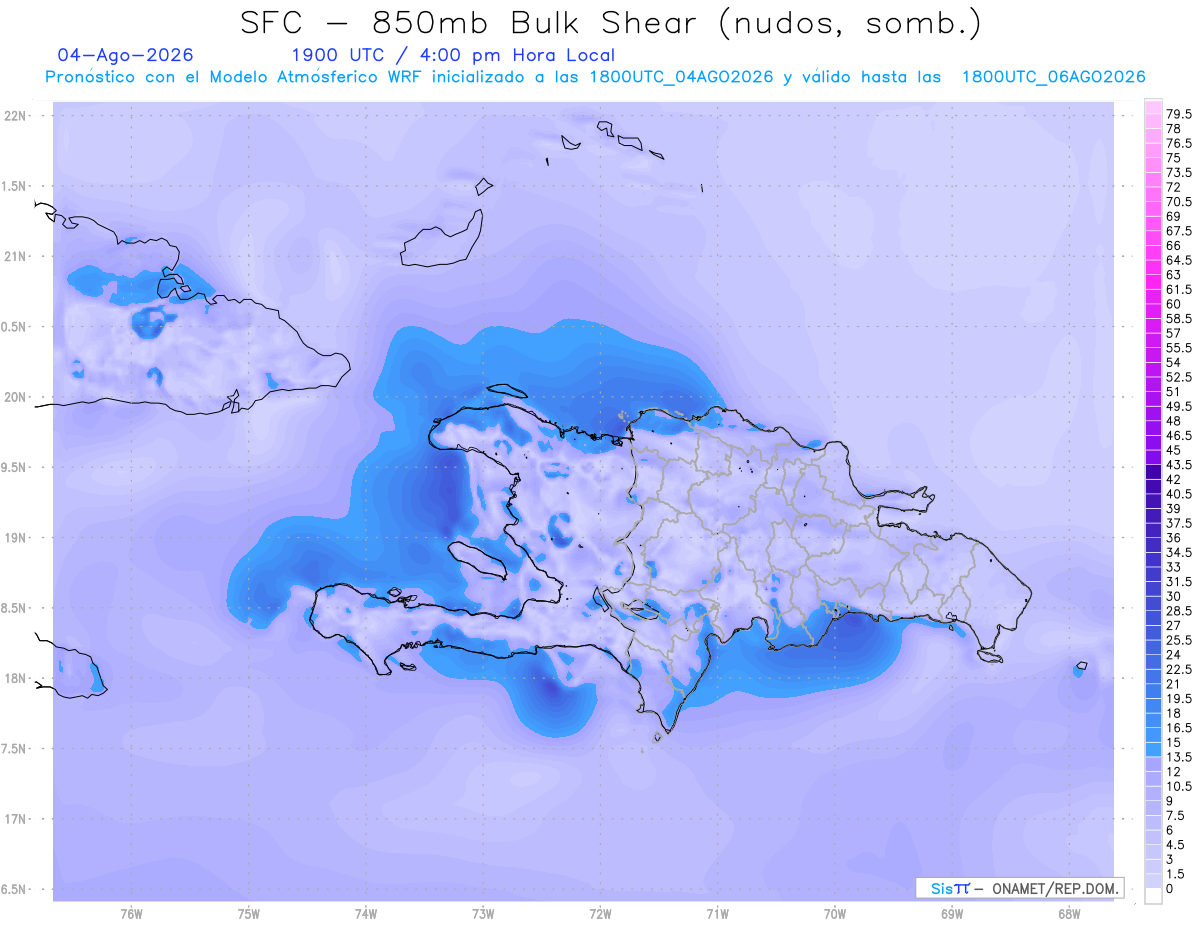Viewport: 1200px width, 927px height.
Task: Click longitude axis label '73W'
Action: pyautogui.click(x=483, y=914)
